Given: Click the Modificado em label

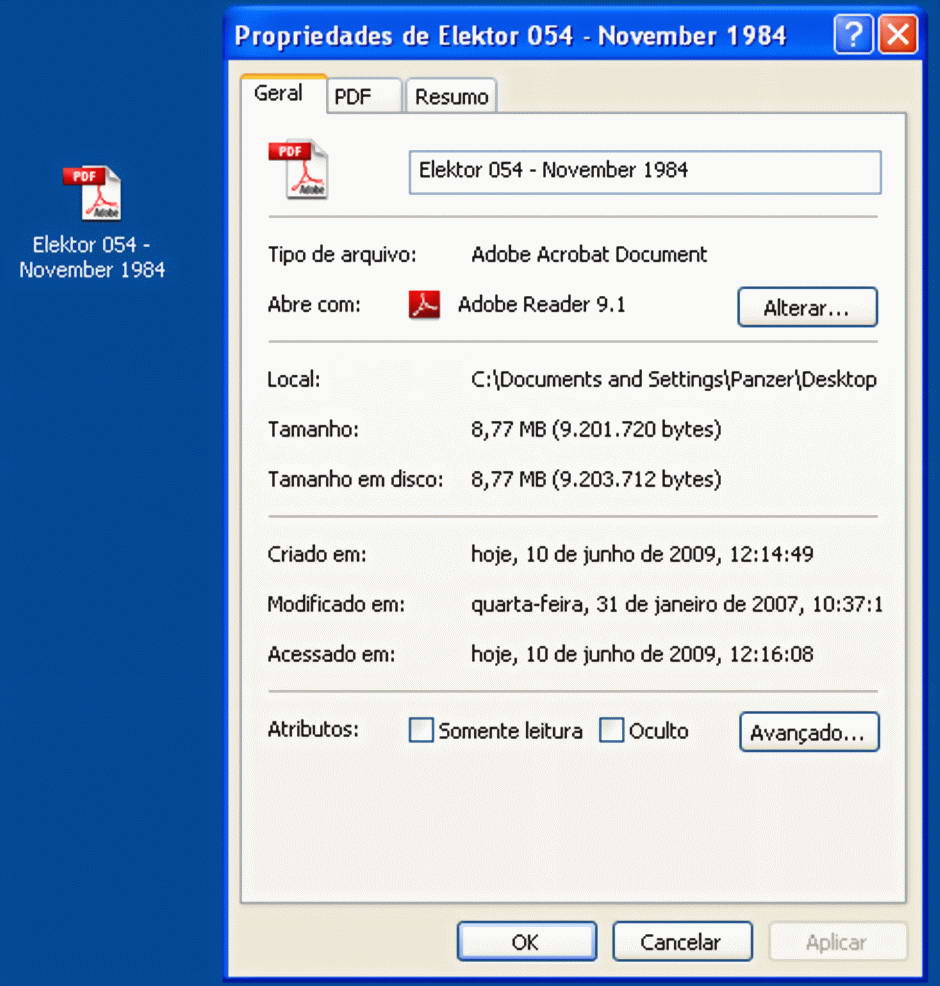Looking at the screenshot, I should coord(336,604).
